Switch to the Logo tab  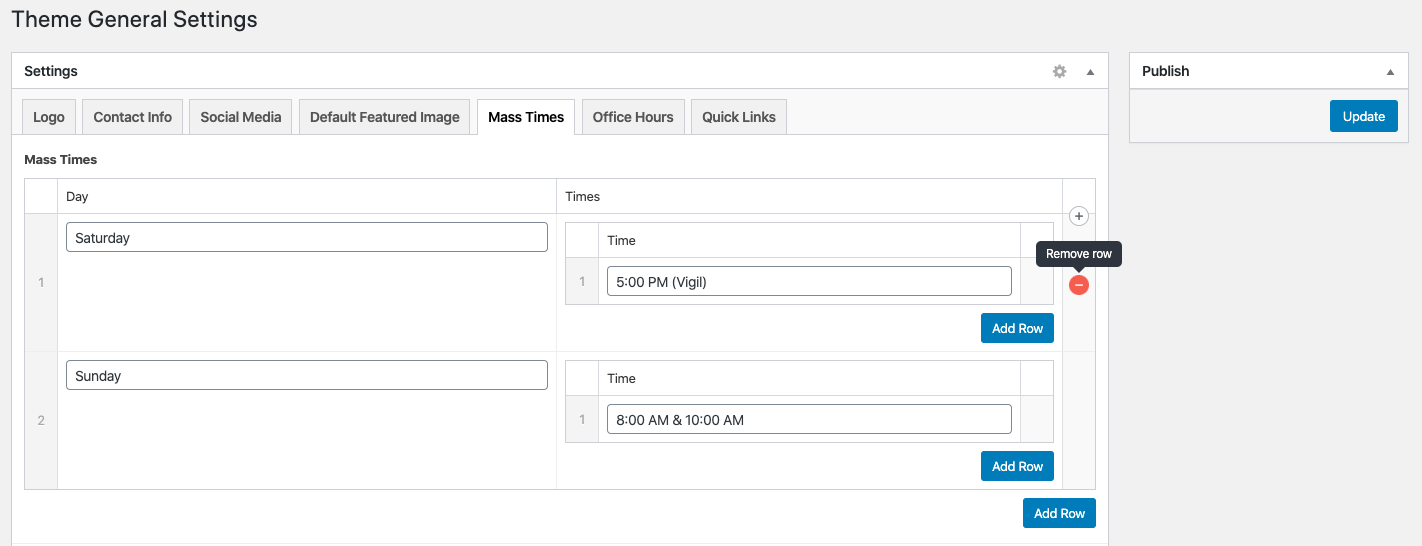pyautogui.click(x=49, y=117)
